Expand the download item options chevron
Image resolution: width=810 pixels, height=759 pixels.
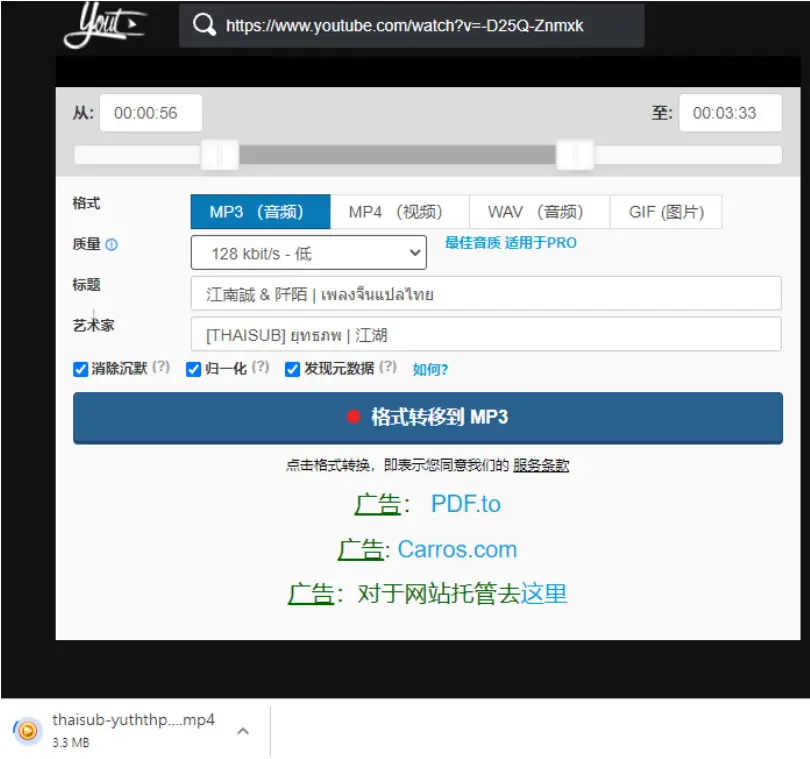point(243,731)
